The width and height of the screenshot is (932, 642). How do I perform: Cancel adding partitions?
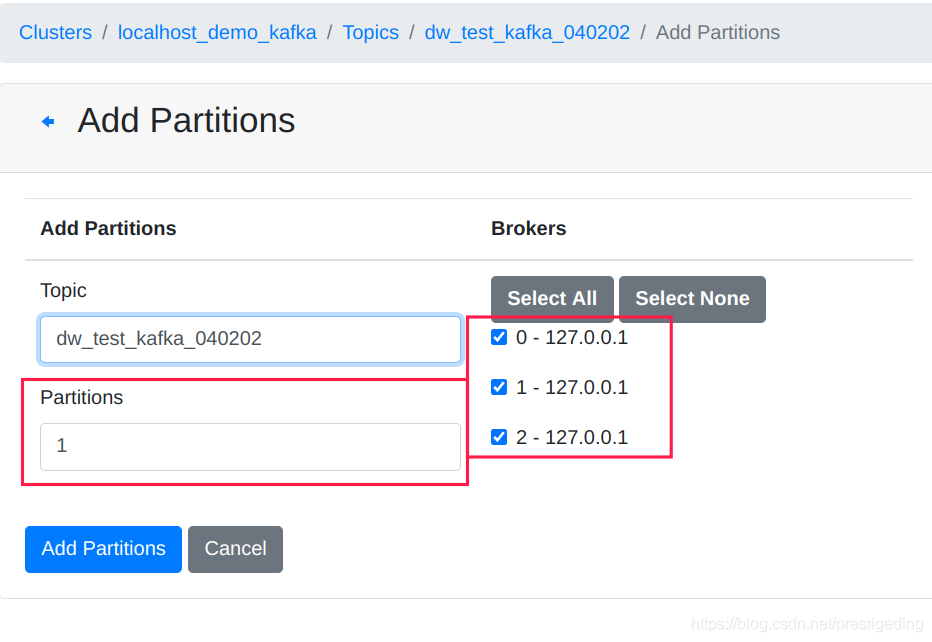235,549
